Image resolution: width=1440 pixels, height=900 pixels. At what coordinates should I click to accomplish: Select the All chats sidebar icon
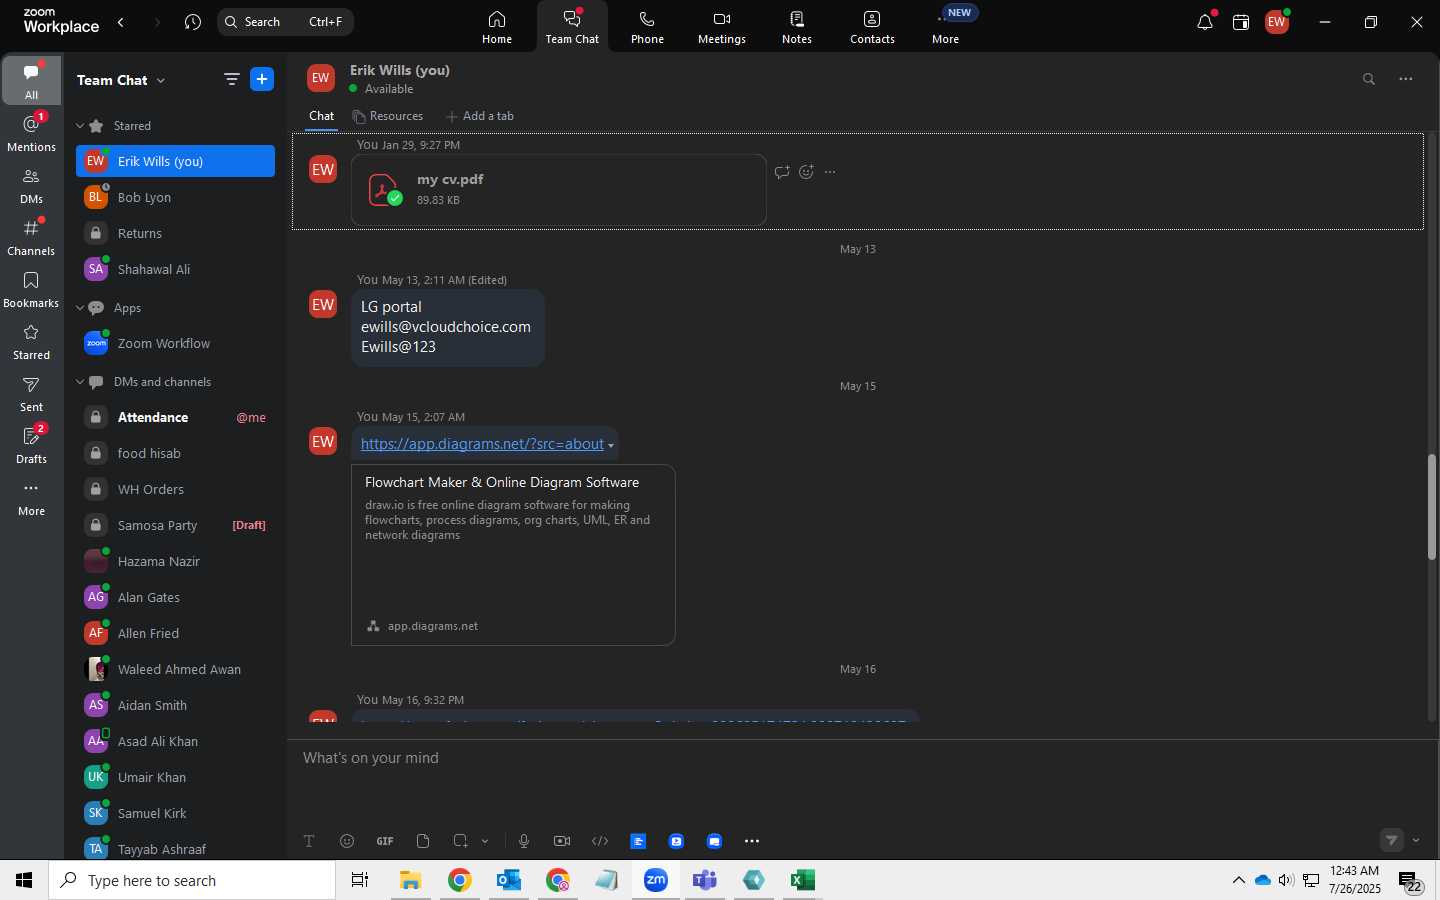(32, 80)
